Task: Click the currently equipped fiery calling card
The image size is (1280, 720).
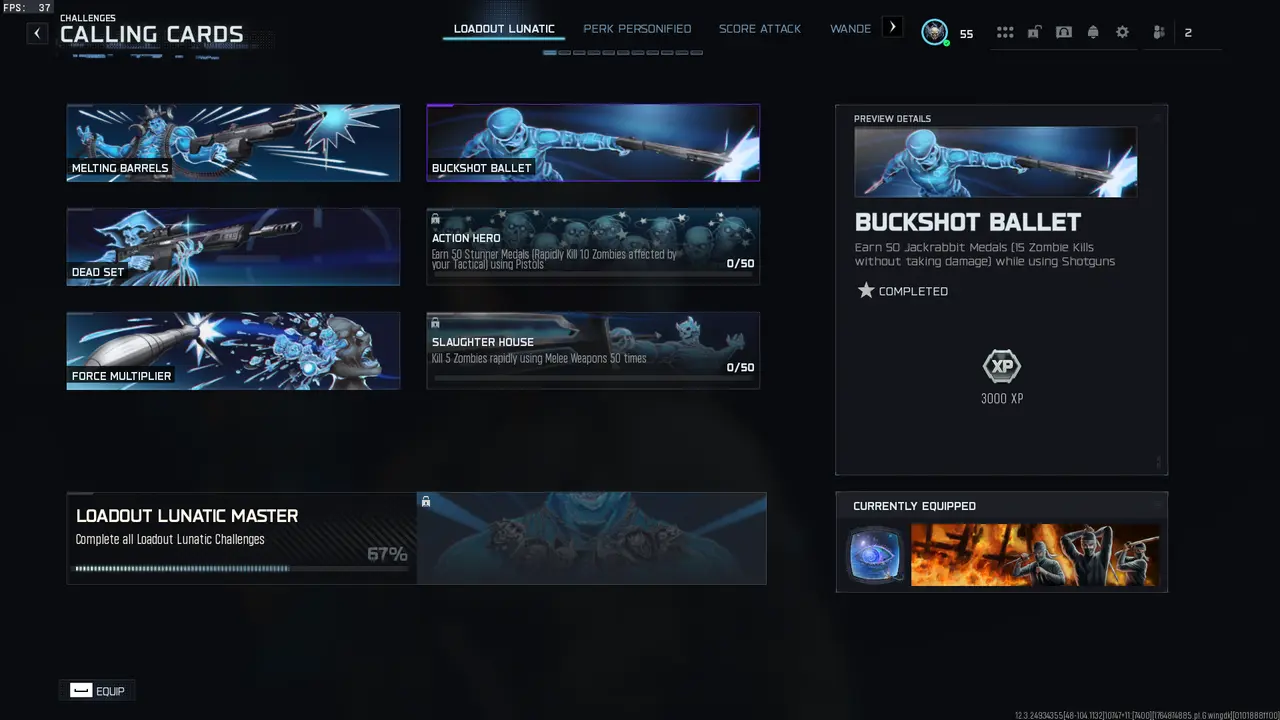Action: tap(1035, 555)
